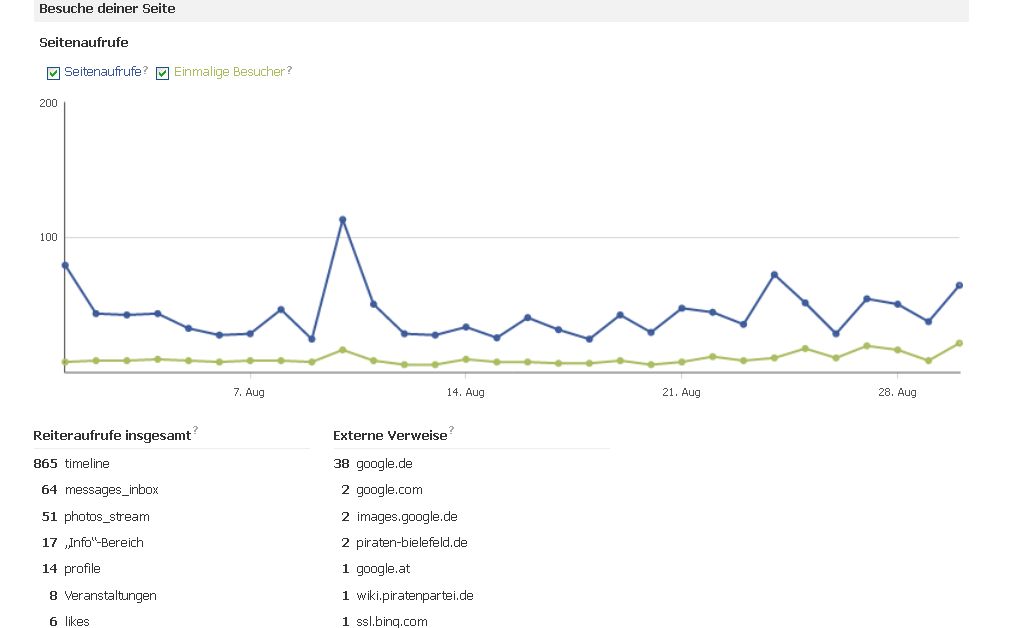1009x628 pixels.
Task: Open the piraten-bielefeld.de referrer link
Action: click(411, 543)
